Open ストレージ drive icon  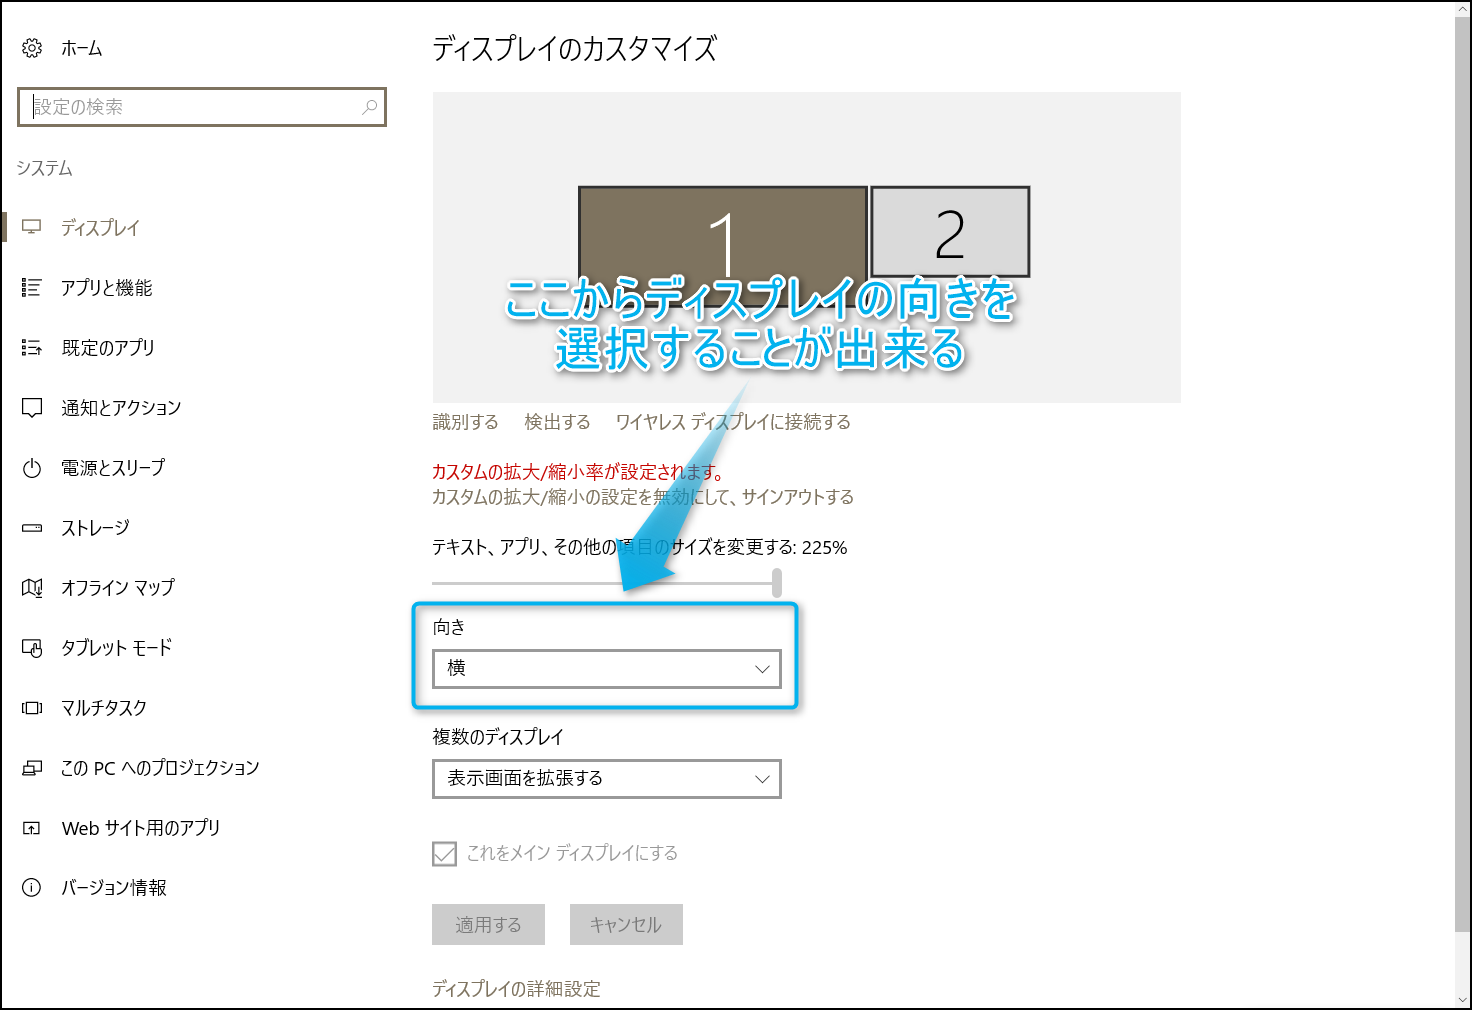[x=32, y=528]
